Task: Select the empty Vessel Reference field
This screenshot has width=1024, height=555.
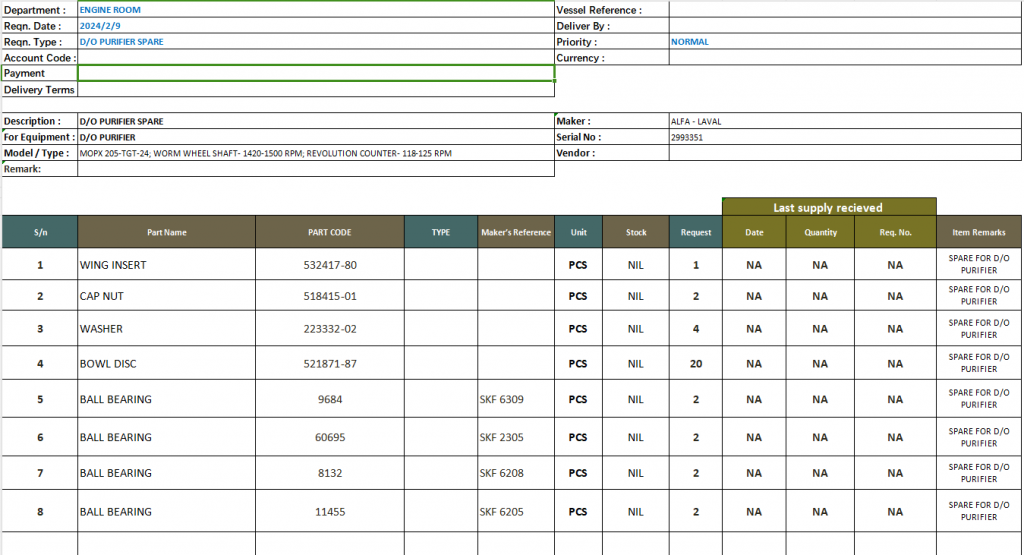Action: coord(845,10)
